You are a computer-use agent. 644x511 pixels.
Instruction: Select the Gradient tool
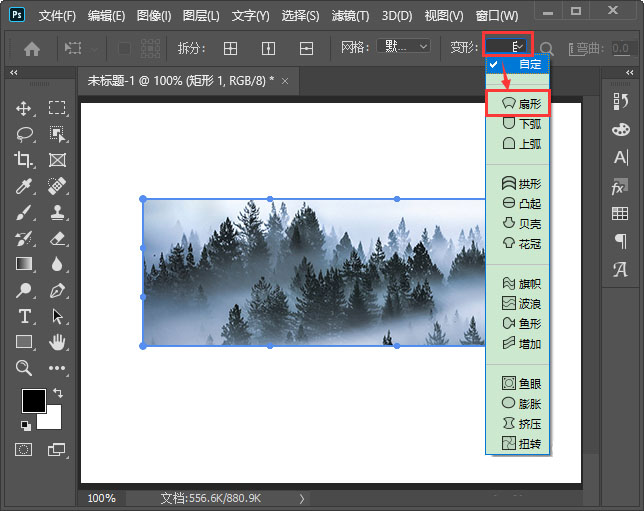(x=24, y=264)
